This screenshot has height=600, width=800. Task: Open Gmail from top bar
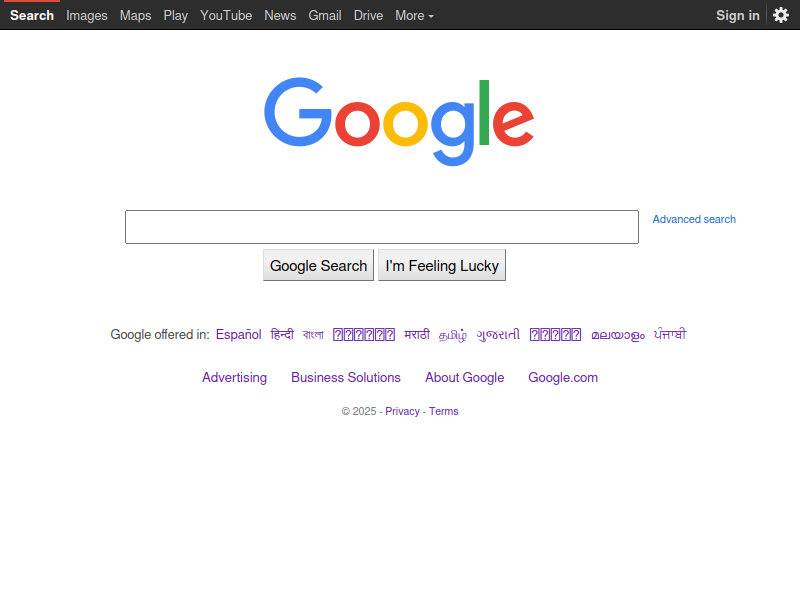pyautogui.click(x=324, y=16)
